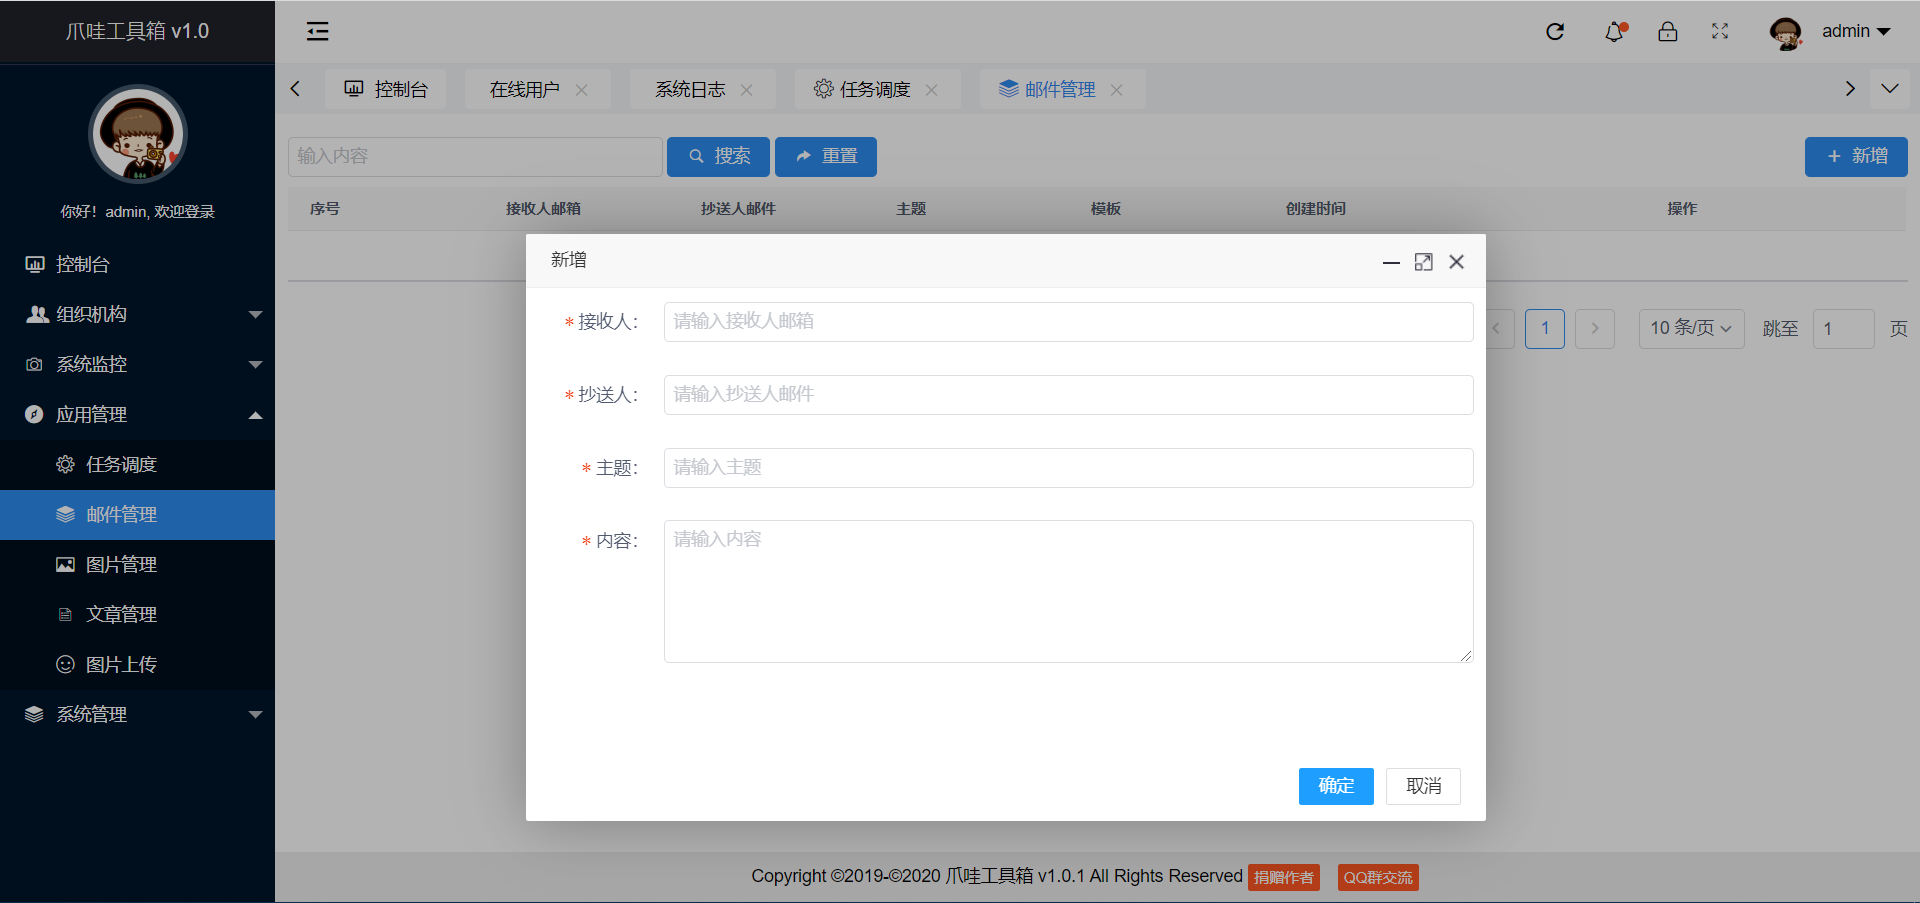This screenshot has width=1920, height=903.
Task: Click the 接收人 email input field
Action: [1068, 322]
